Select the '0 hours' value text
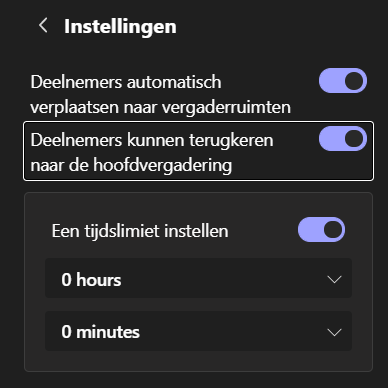This screenshot has width=388, height=388. (91, 279)
